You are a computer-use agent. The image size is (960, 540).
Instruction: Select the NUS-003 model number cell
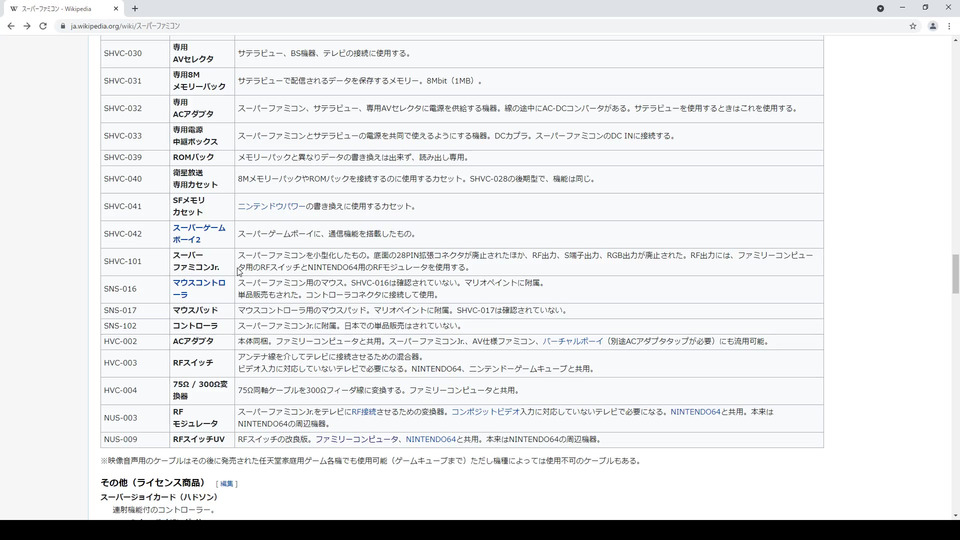tap(135, 418)
